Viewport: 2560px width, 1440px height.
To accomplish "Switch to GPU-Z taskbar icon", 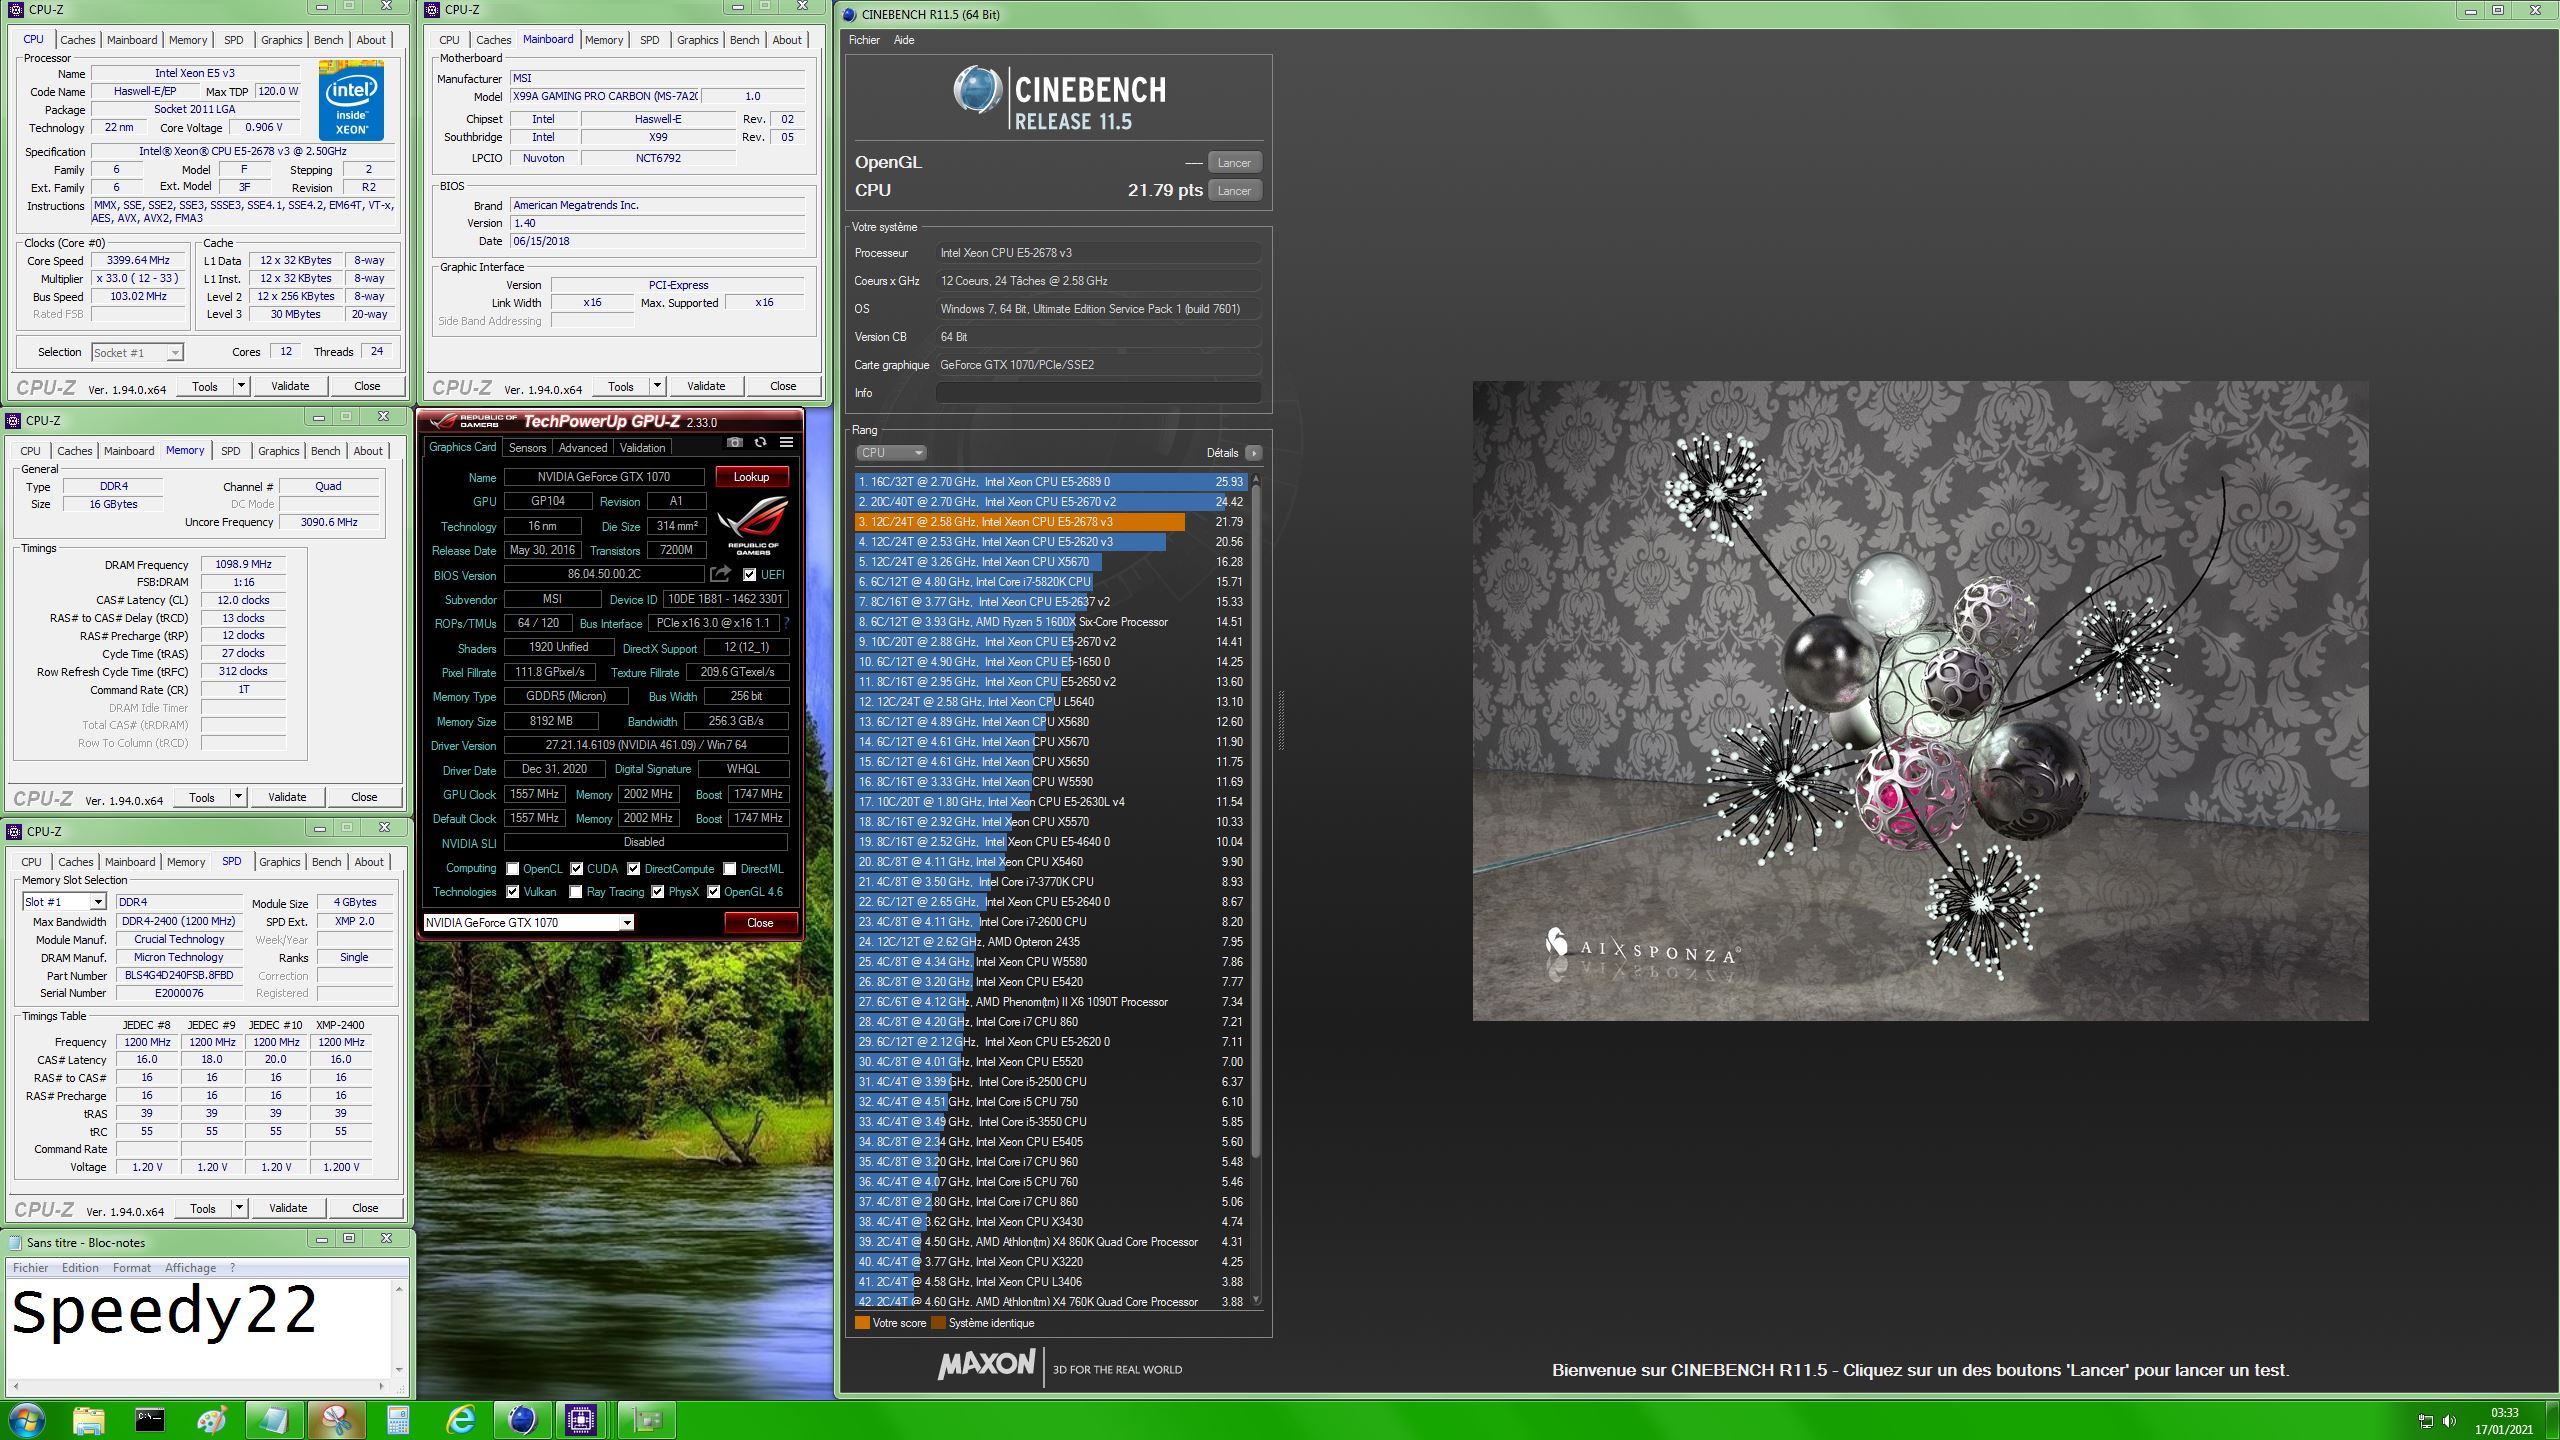I will (646, 1419).
